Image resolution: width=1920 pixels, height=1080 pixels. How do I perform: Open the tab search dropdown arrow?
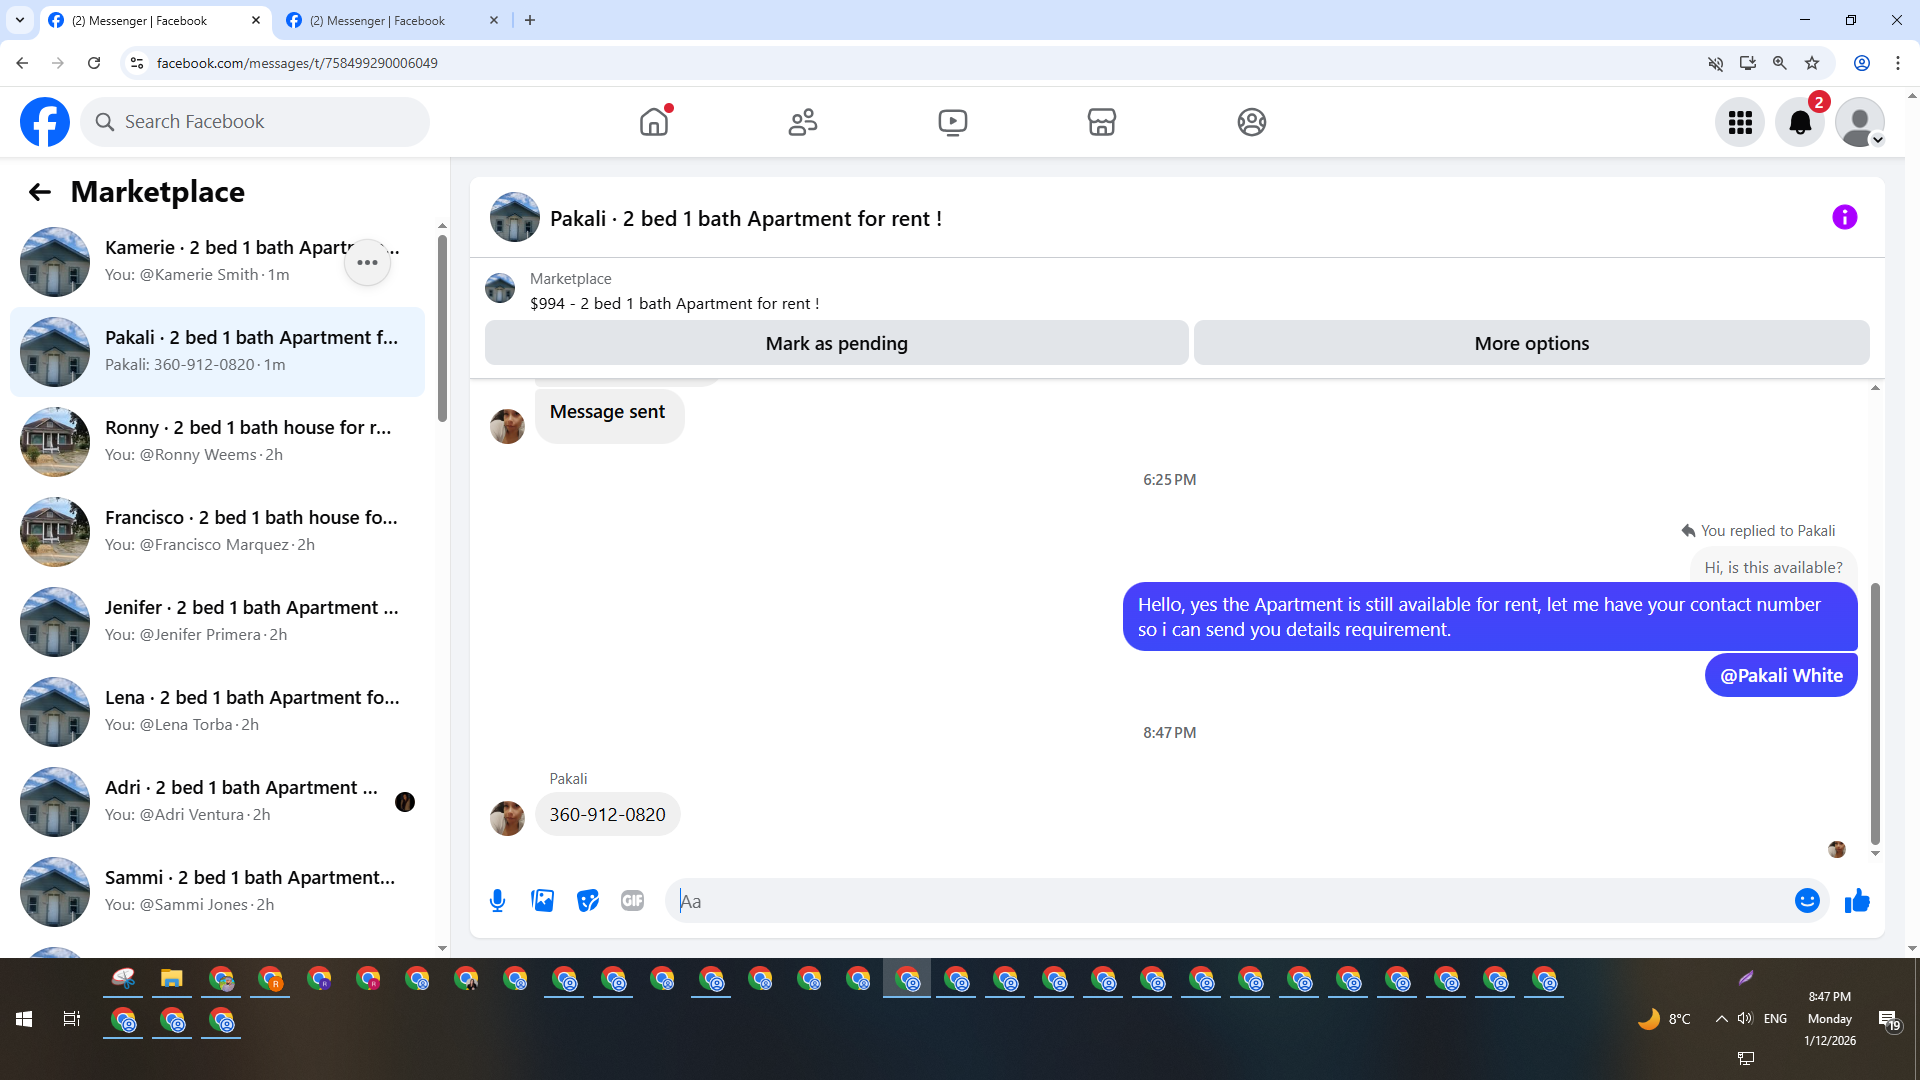[x=19, y=20]
